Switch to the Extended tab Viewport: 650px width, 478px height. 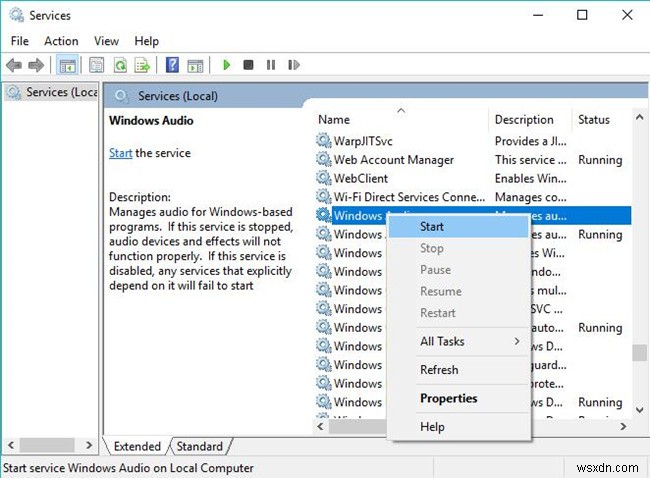[137, 446]
